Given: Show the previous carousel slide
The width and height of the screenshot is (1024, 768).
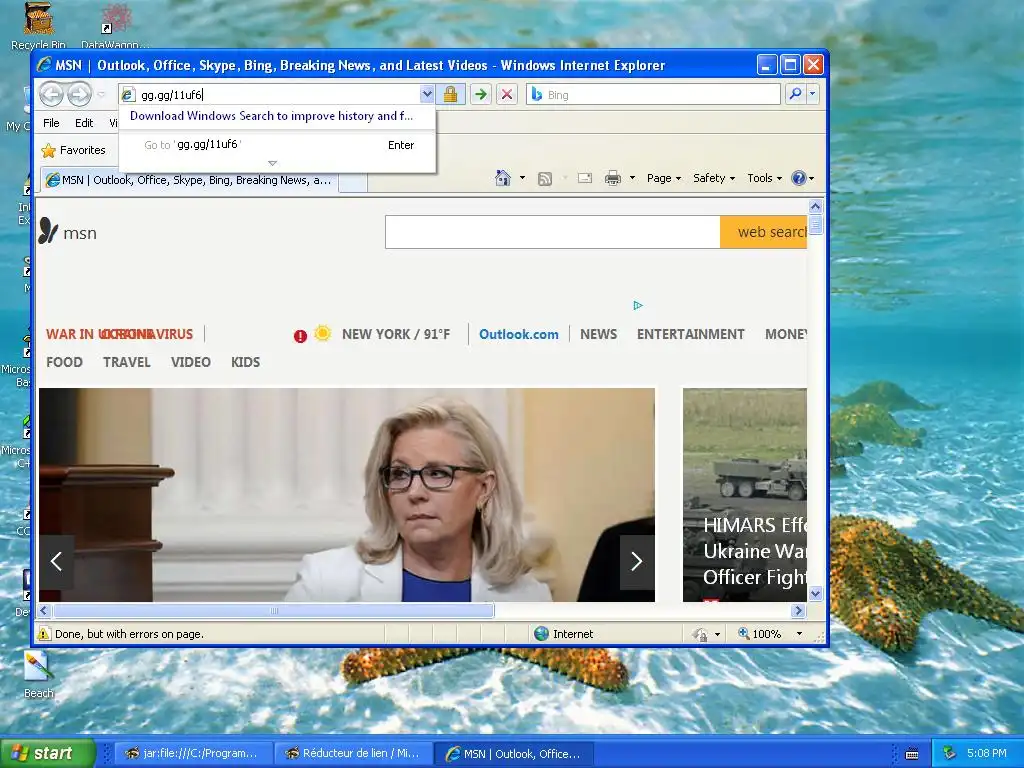Looking at the screenshot, I should (56, 561).
